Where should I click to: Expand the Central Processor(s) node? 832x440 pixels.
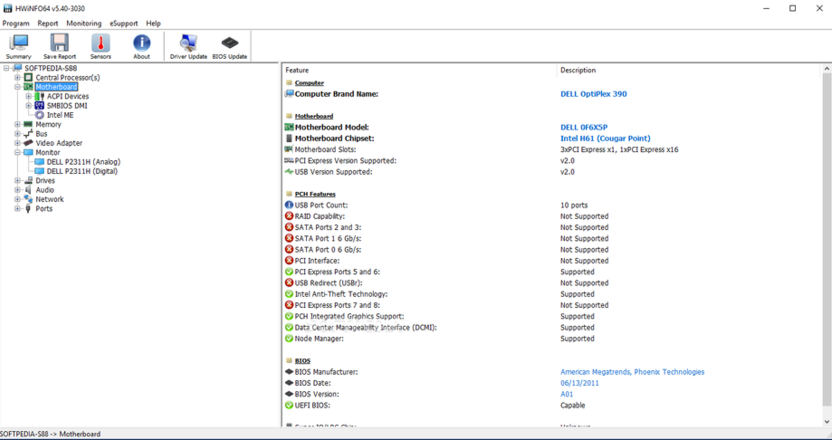point(17,78)
